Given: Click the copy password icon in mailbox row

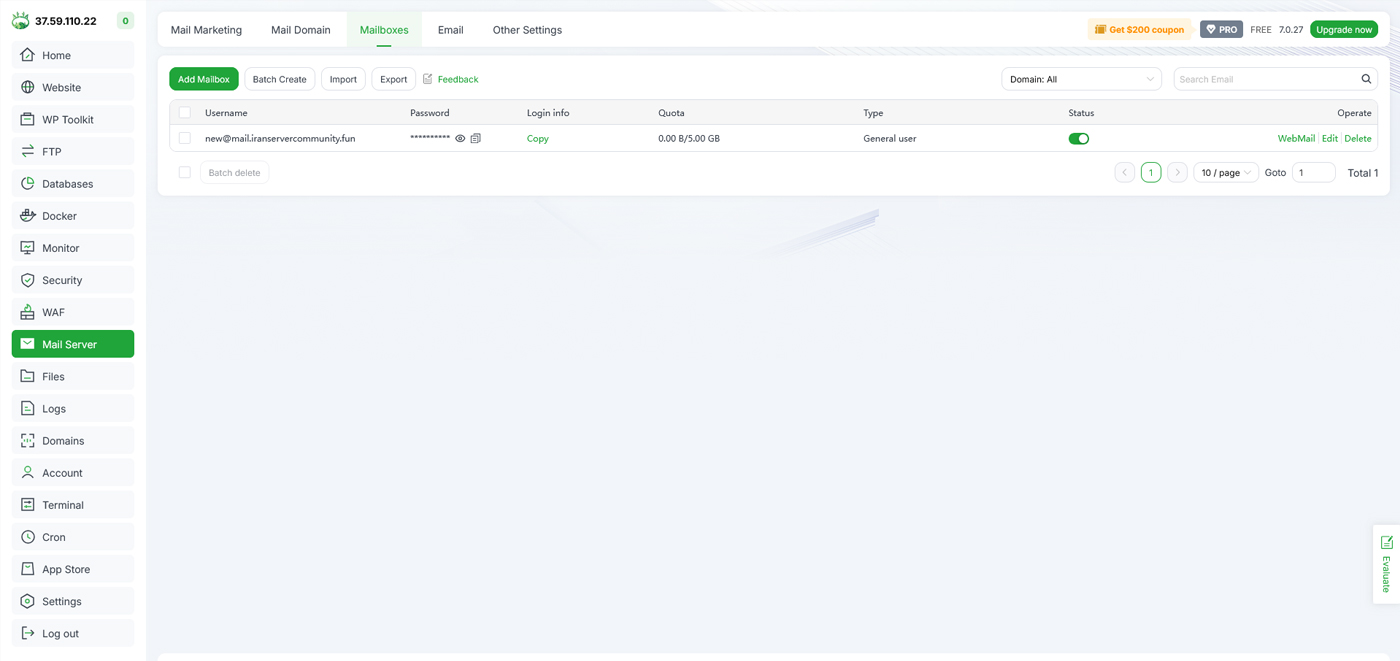Looking at the screenshot, I should (476, 139).
